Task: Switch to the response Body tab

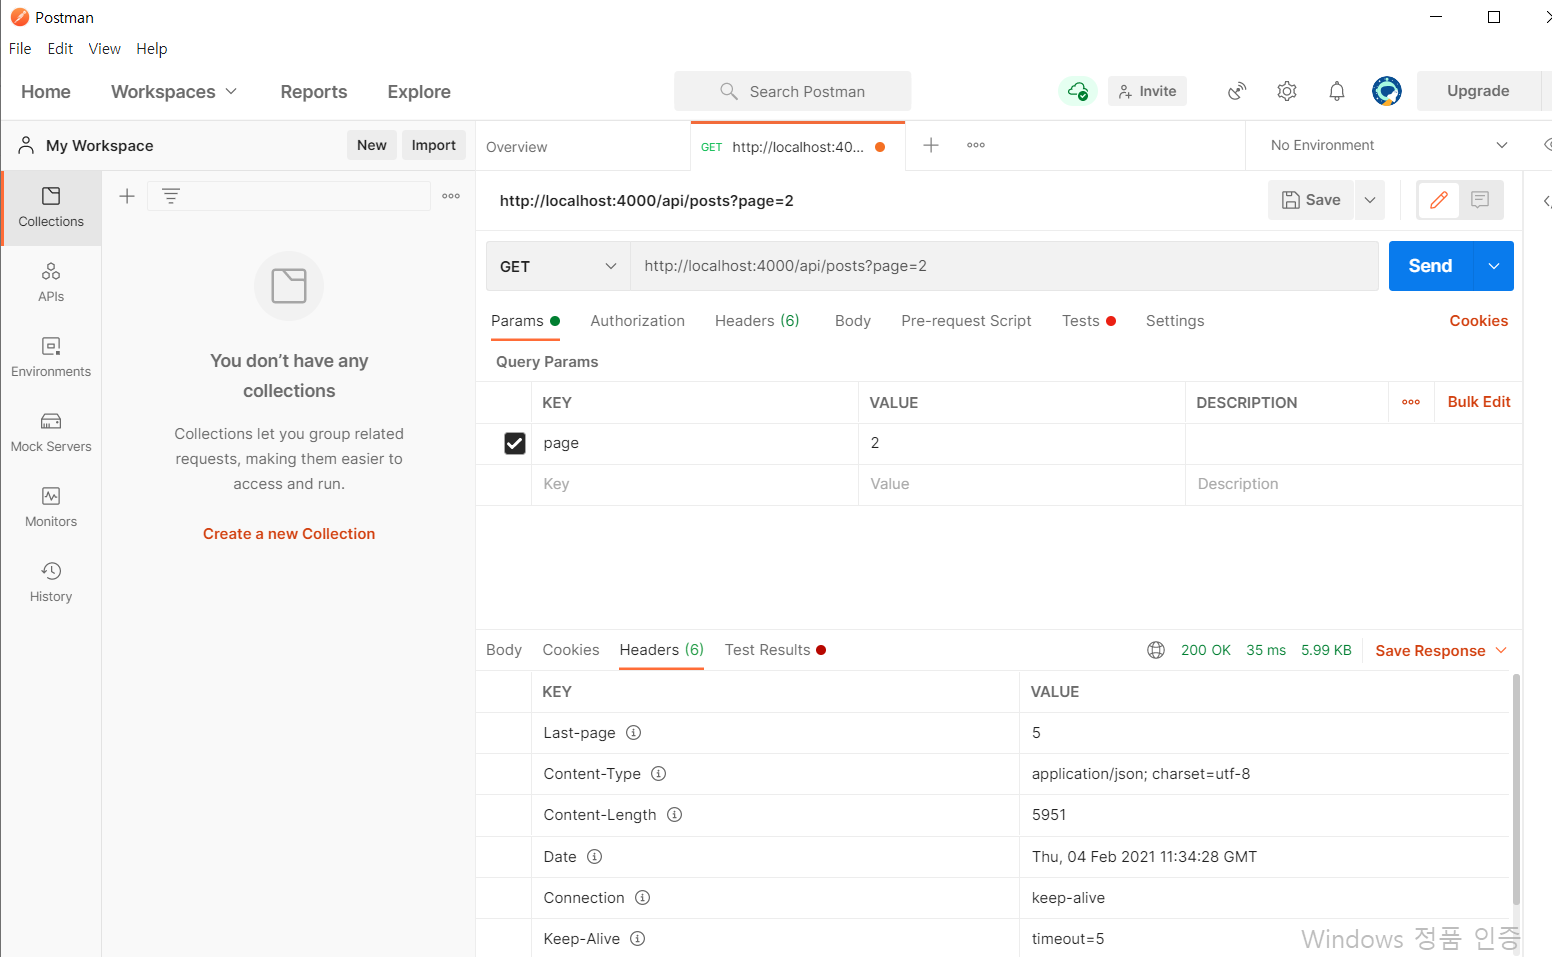Action: (x=504, y=650)
